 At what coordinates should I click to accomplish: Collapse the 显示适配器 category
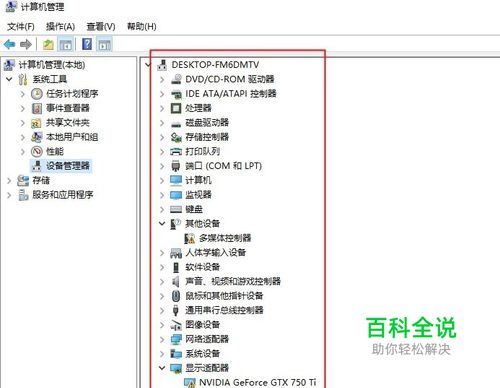coord(162,368)
